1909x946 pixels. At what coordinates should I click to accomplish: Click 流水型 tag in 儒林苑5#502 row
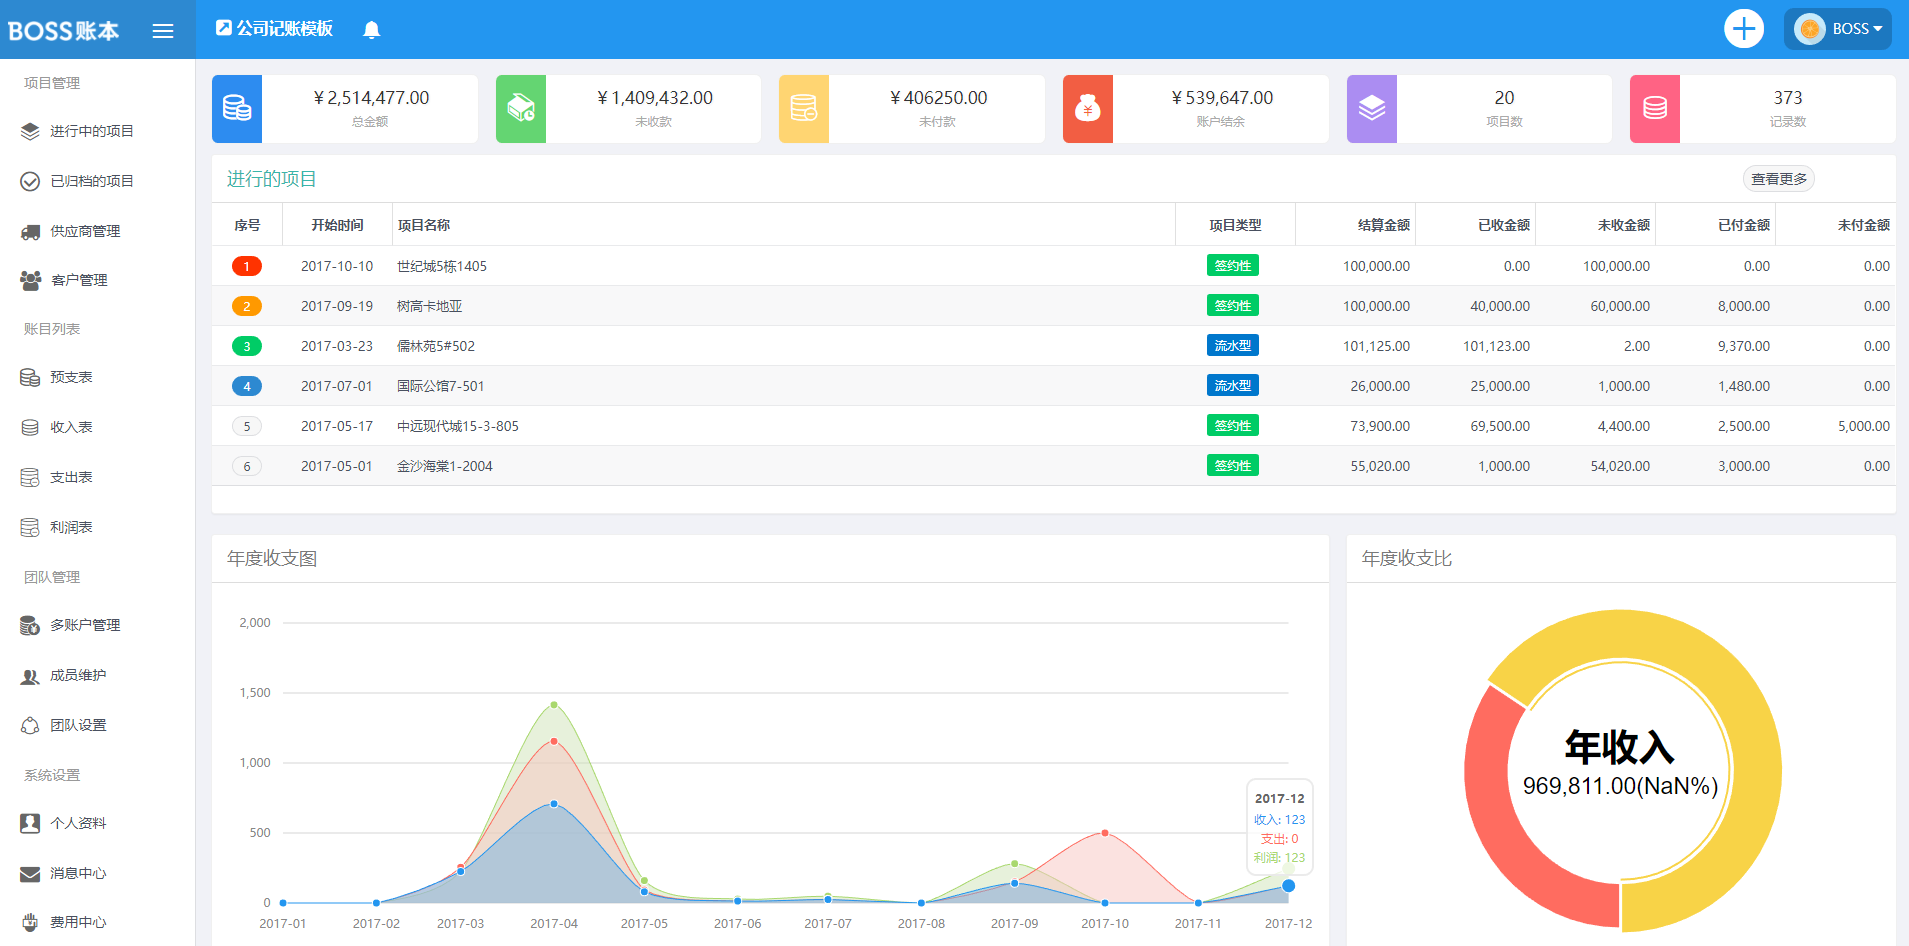coord(1233,345)
